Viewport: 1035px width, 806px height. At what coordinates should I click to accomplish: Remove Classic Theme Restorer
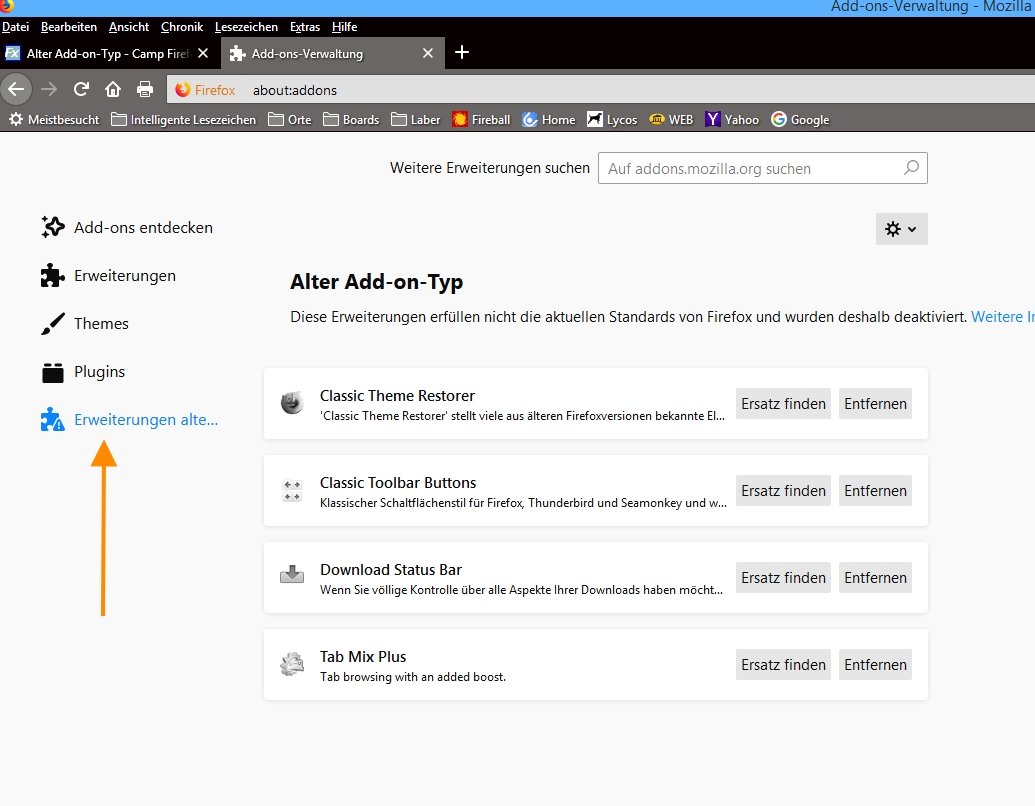pyautogui.click(x=875, y=403)
